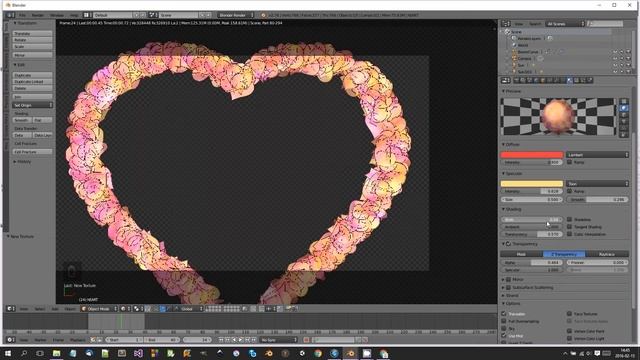Screen dimensions: 640x360
Task: Open the Physics properties tab
Action: click(589, 80)
